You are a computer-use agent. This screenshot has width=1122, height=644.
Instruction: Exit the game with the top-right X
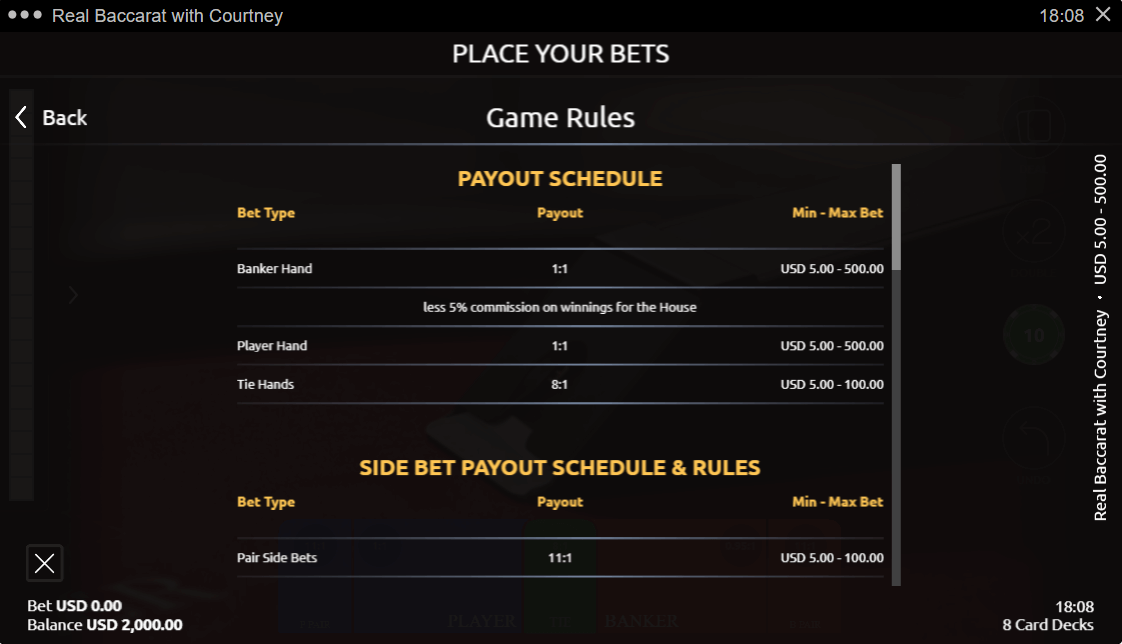click(1103, 15)
